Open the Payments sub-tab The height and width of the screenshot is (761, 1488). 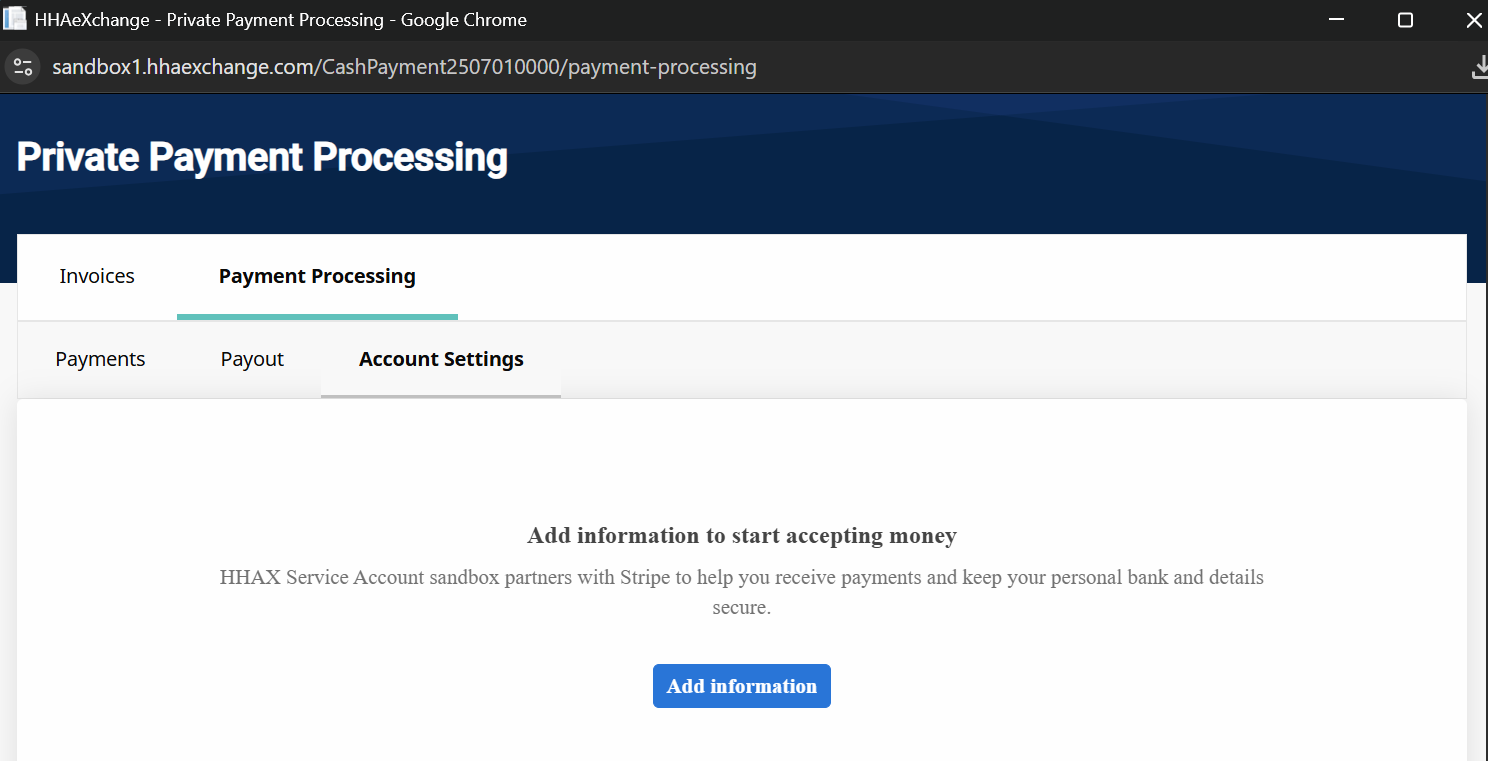100,359
